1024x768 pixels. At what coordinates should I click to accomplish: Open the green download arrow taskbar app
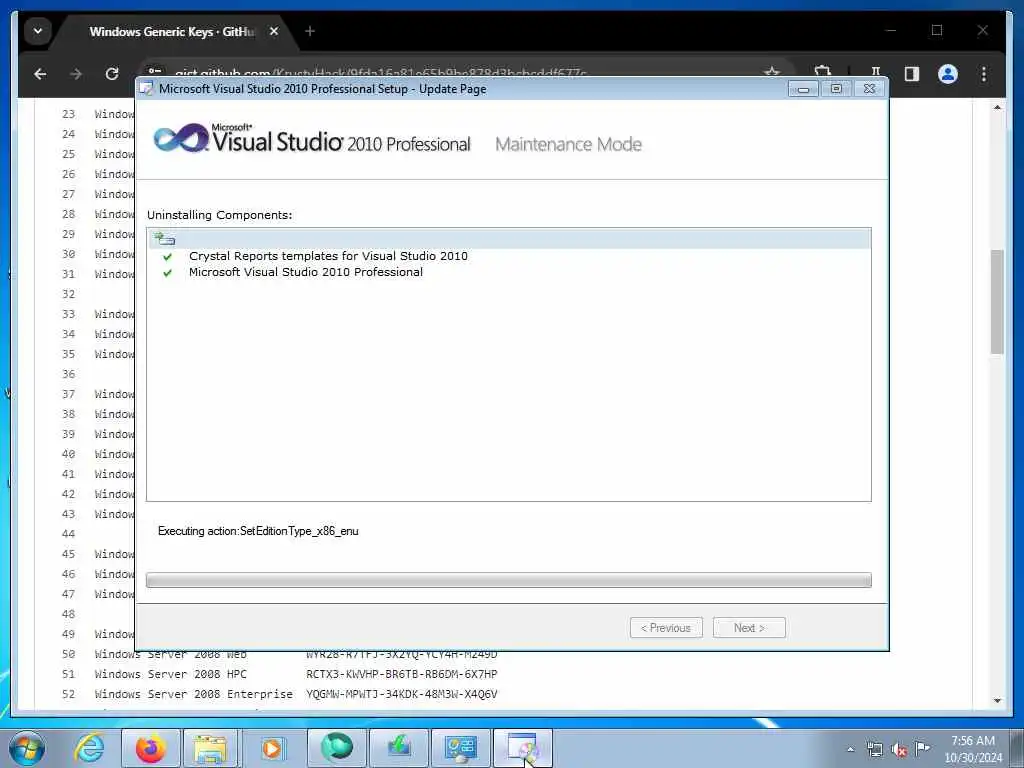tap(399, 748)
